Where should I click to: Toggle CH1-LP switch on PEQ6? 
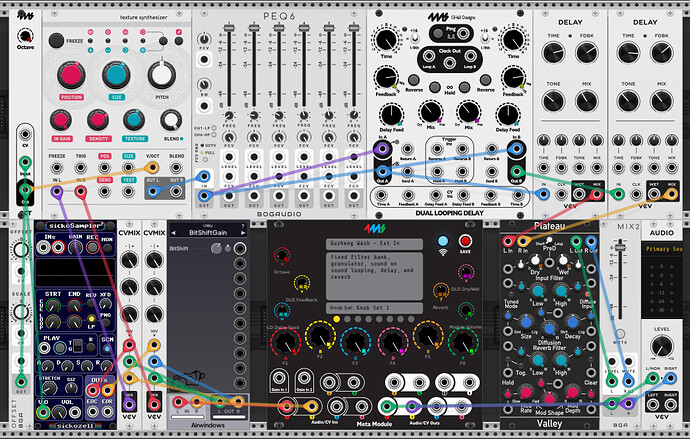point(214,128)
